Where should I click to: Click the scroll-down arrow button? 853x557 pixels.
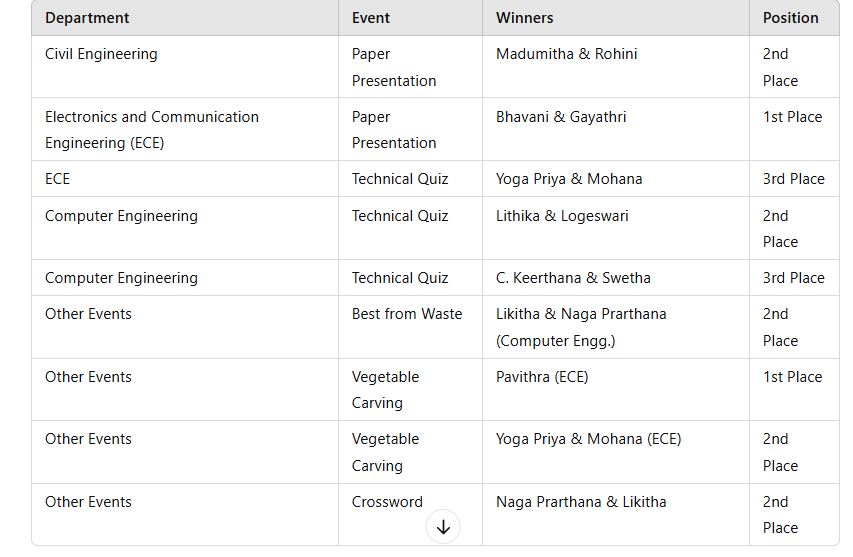coord(443,527)
